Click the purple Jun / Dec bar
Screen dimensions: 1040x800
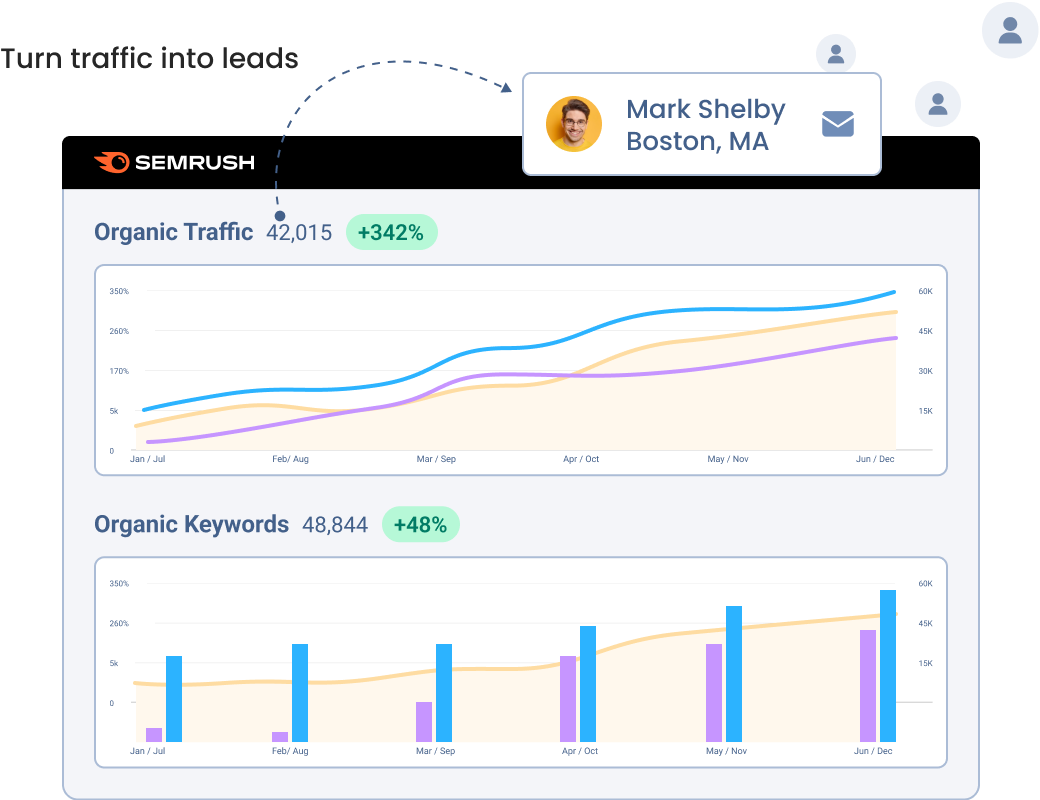(868, 685)
